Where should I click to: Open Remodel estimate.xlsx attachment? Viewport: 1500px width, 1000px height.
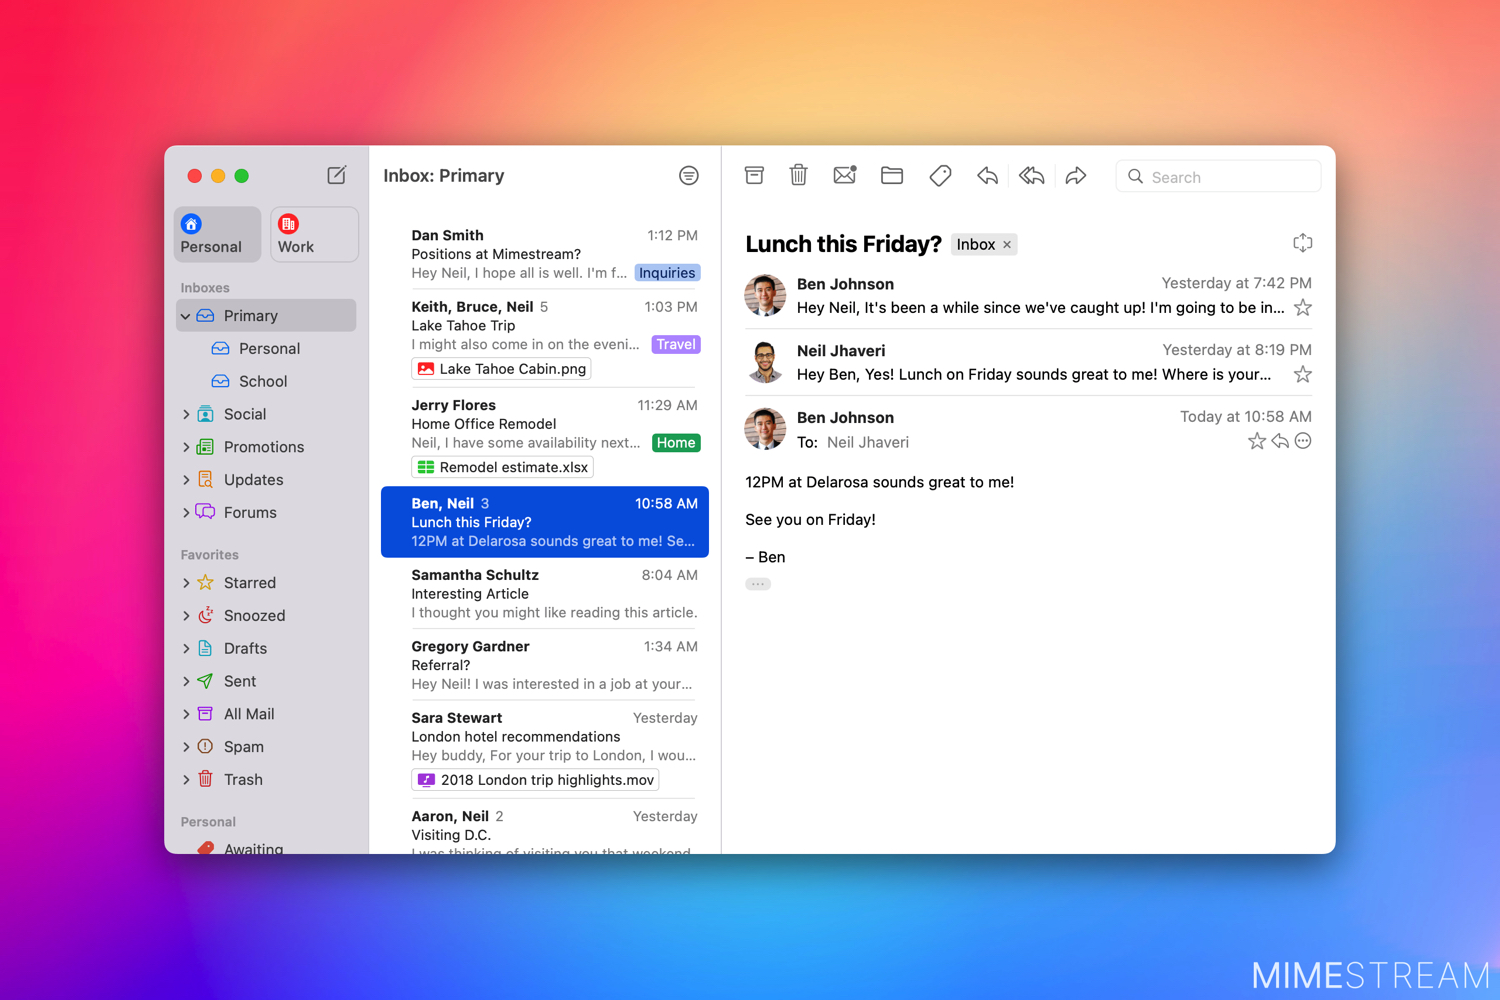pos(502,467)
